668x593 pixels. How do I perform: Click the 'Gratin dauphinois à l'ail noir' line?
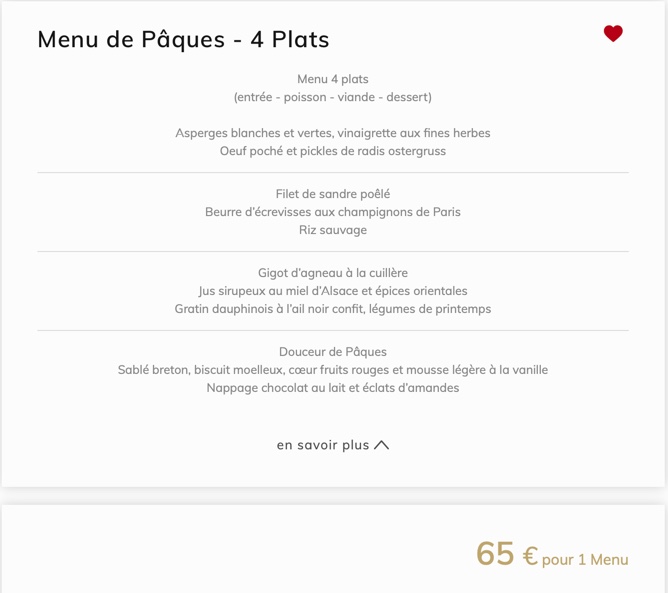coord(333,309)
